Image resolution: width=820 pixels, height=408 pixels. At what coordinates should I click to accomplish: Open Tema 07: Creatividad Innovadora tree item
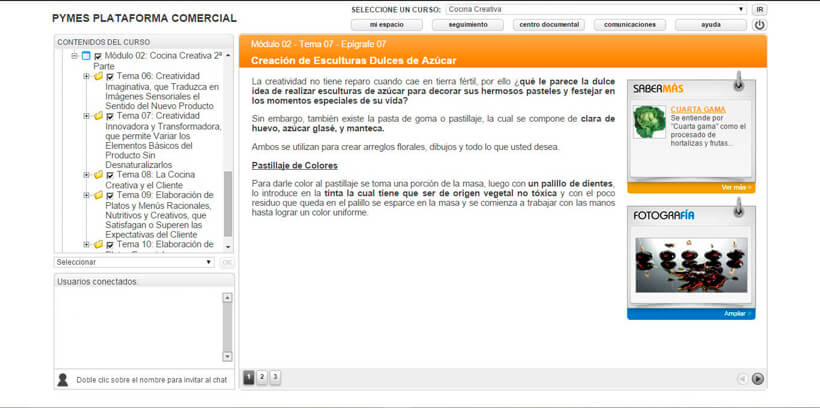point(163,140)
